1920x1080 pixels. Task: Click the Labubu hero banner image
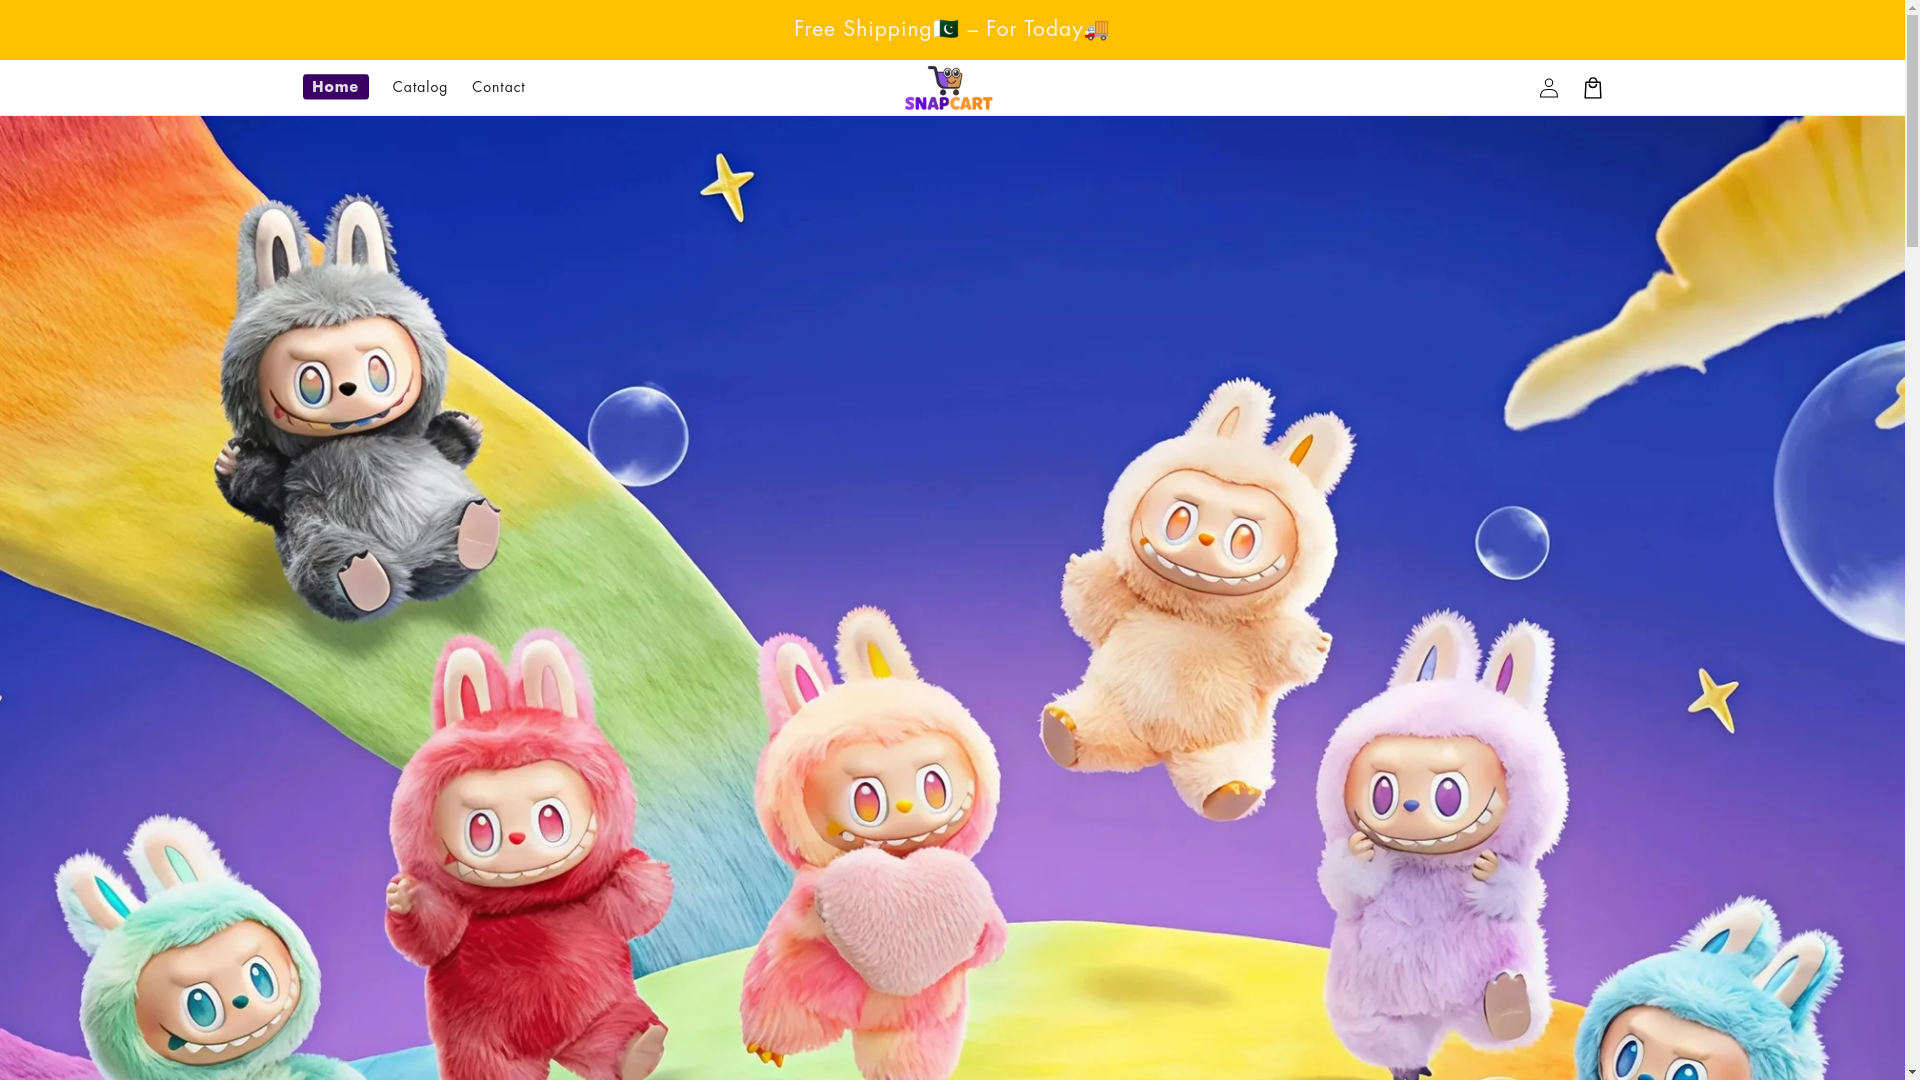coord(952,598)
